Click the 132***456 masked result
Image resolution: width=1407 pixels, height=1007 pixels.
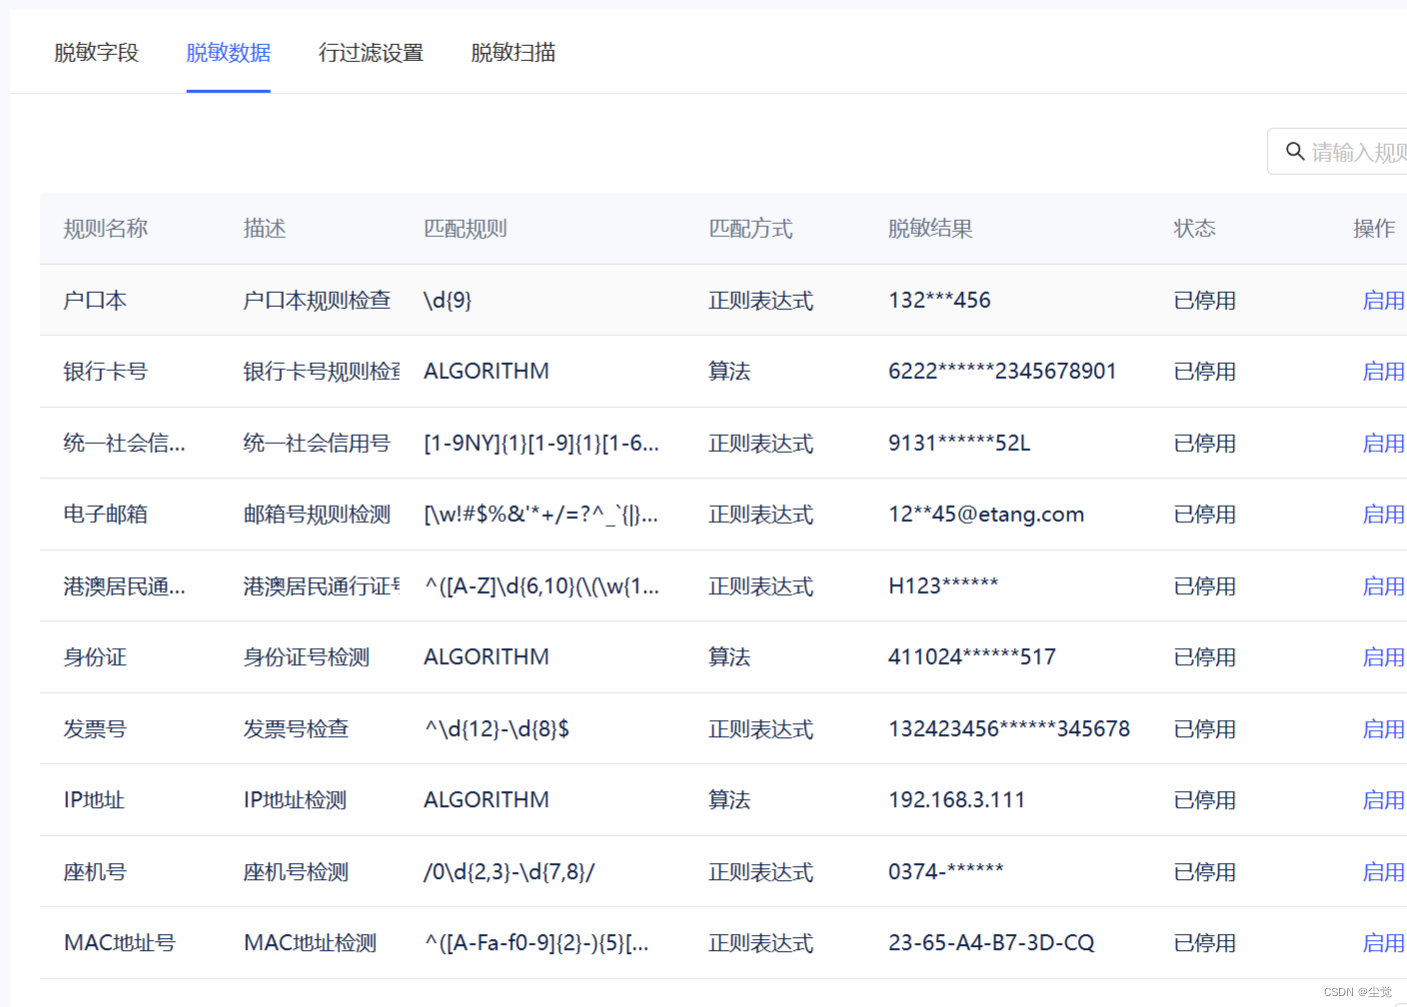(940, 300)
